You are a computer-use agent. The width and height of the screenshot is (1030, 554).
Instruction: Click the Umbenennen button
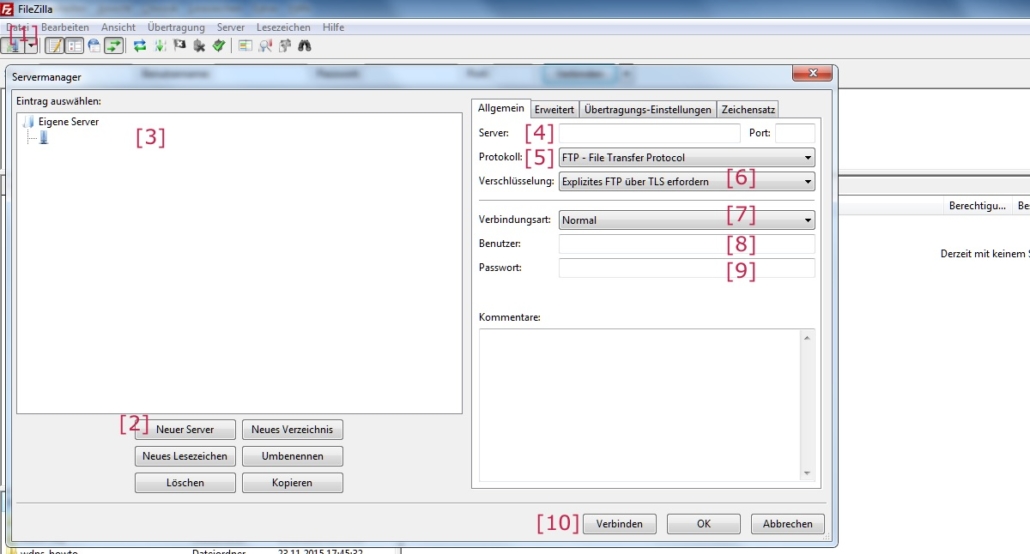tap(292, 456)
